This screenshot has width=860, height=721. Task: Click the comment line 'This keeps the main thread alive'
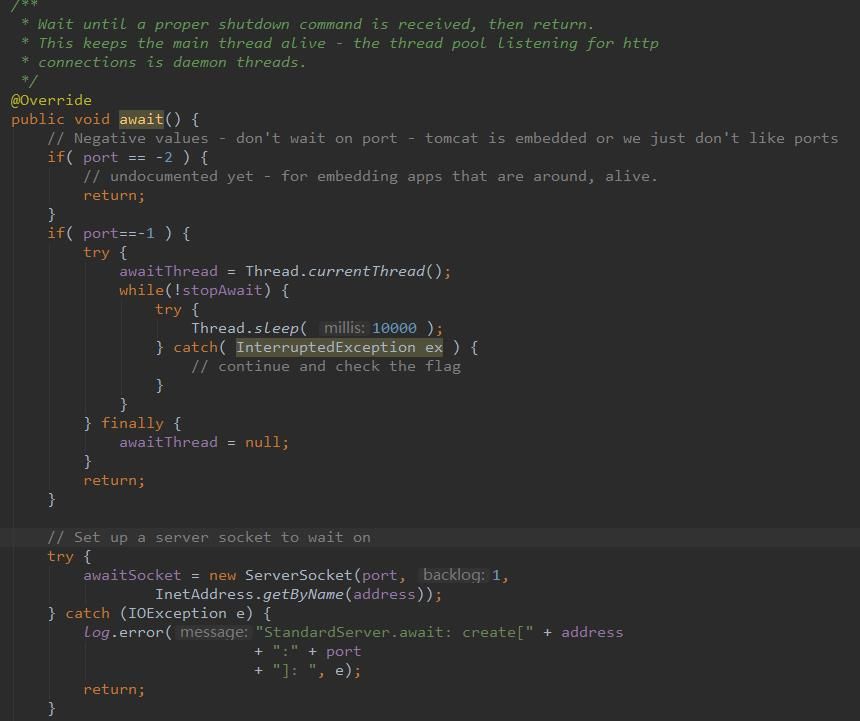[348, 43]
